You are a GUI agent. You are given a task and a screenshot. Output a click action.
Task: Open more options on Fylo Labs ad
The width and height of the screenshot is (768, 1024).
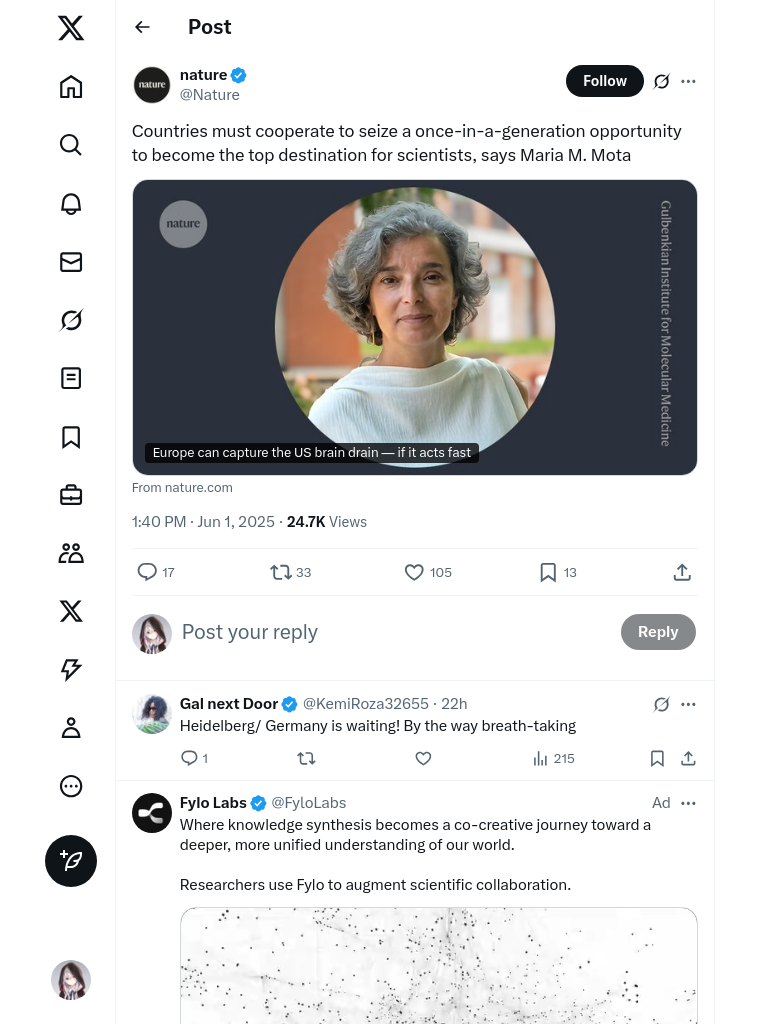688,803
